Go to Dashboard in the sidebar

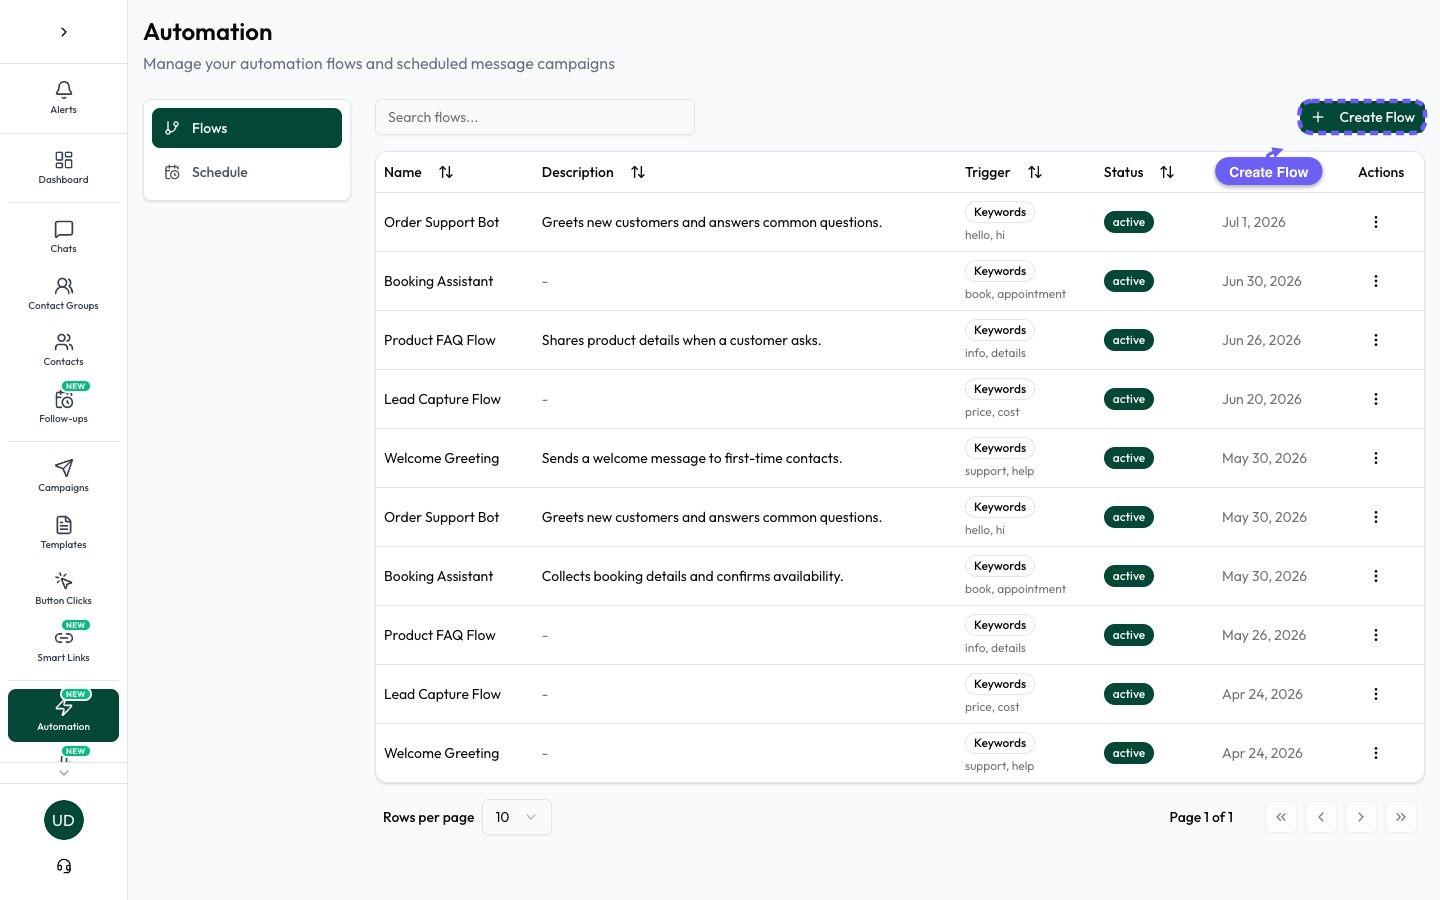click(x=64, y=167)
